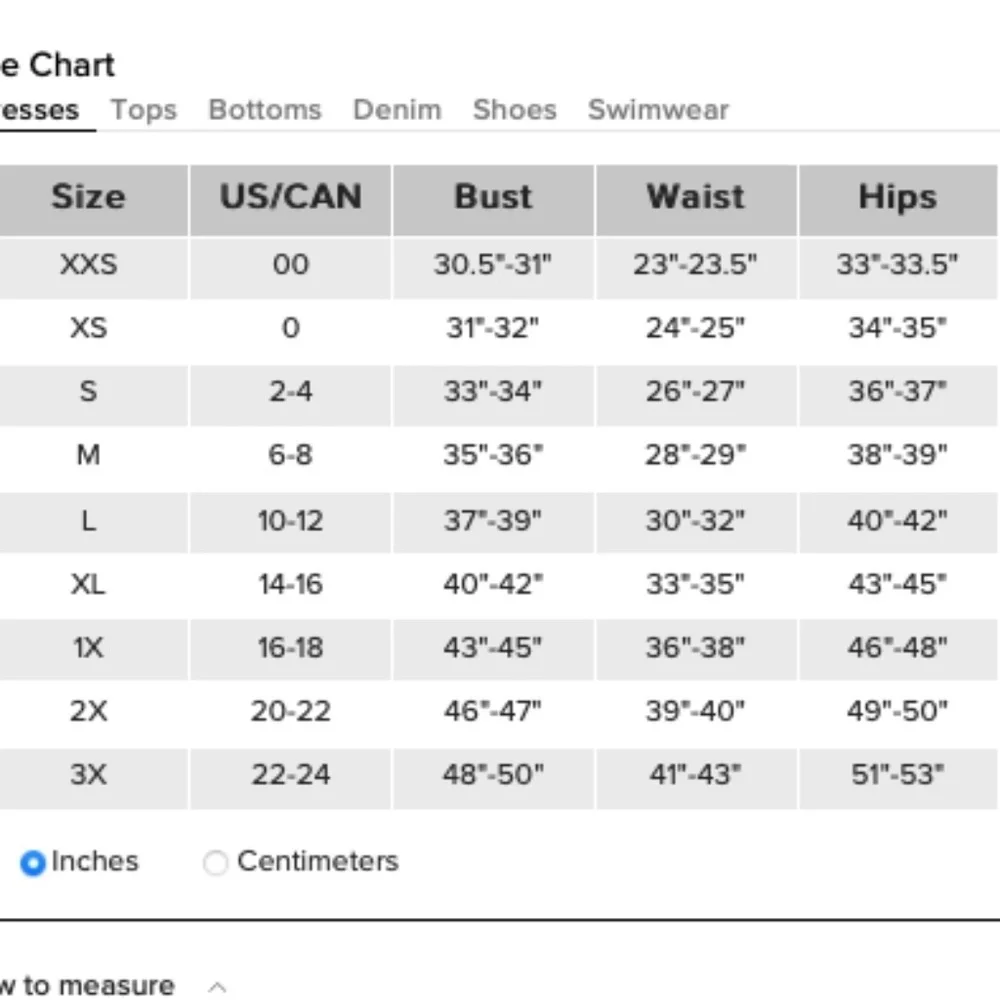
Task: Switch to the Bottoms tab
Action: click(x=265, y=110)
